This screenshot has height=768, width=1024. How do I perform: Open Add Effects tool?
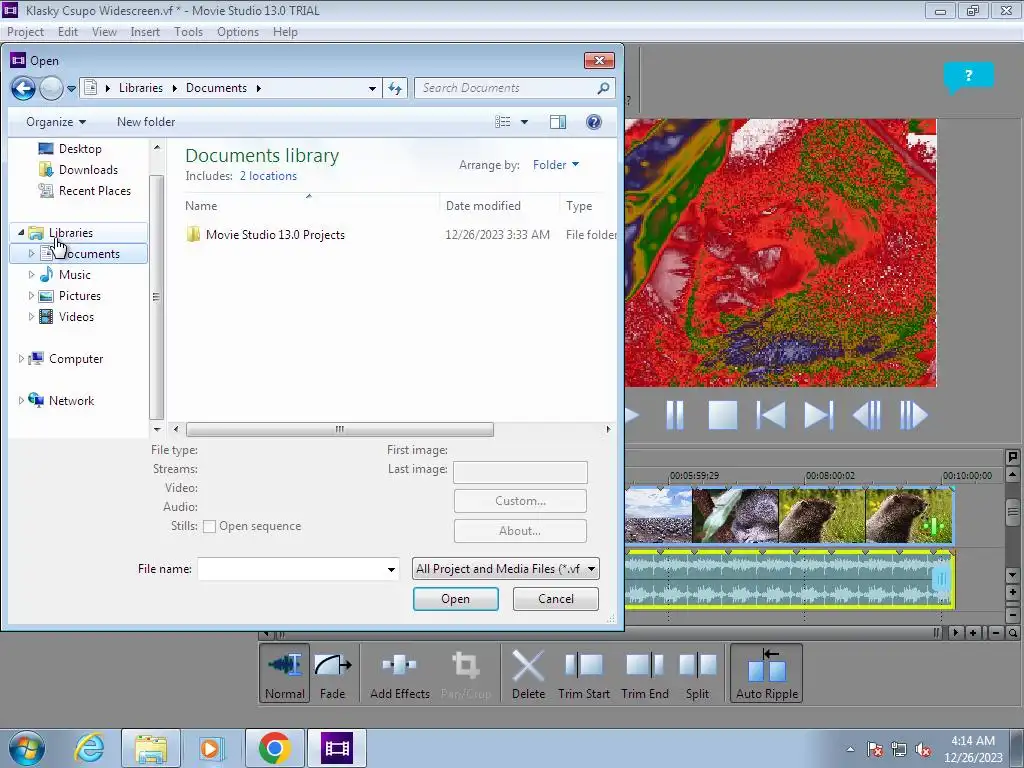tap(400, 673)
